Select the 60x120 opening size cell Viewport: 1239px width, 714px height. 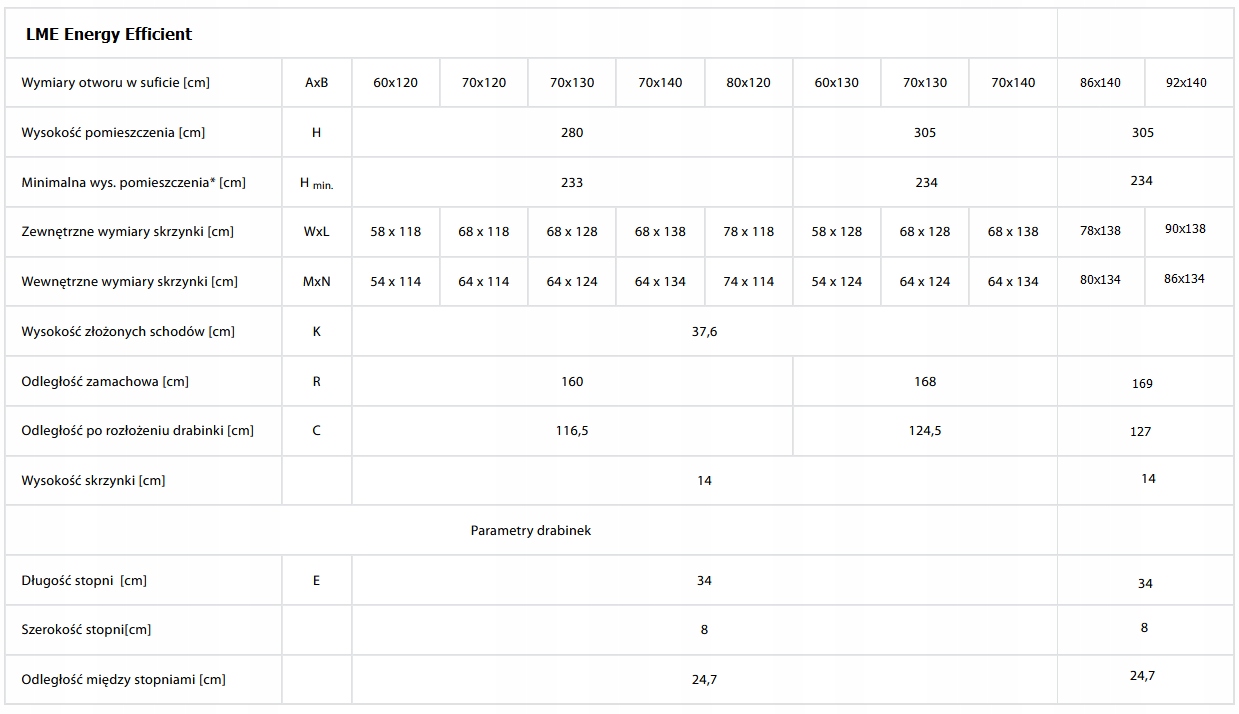[395, 82]
